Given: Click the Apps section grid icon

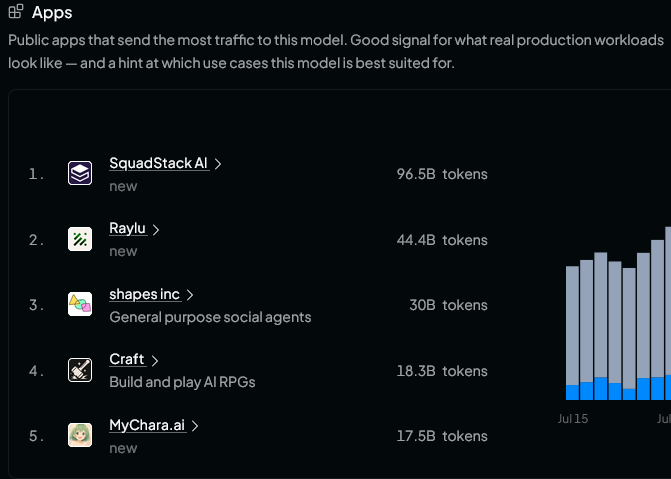Looking at the screenshot, I should click(x=16, y=12).
